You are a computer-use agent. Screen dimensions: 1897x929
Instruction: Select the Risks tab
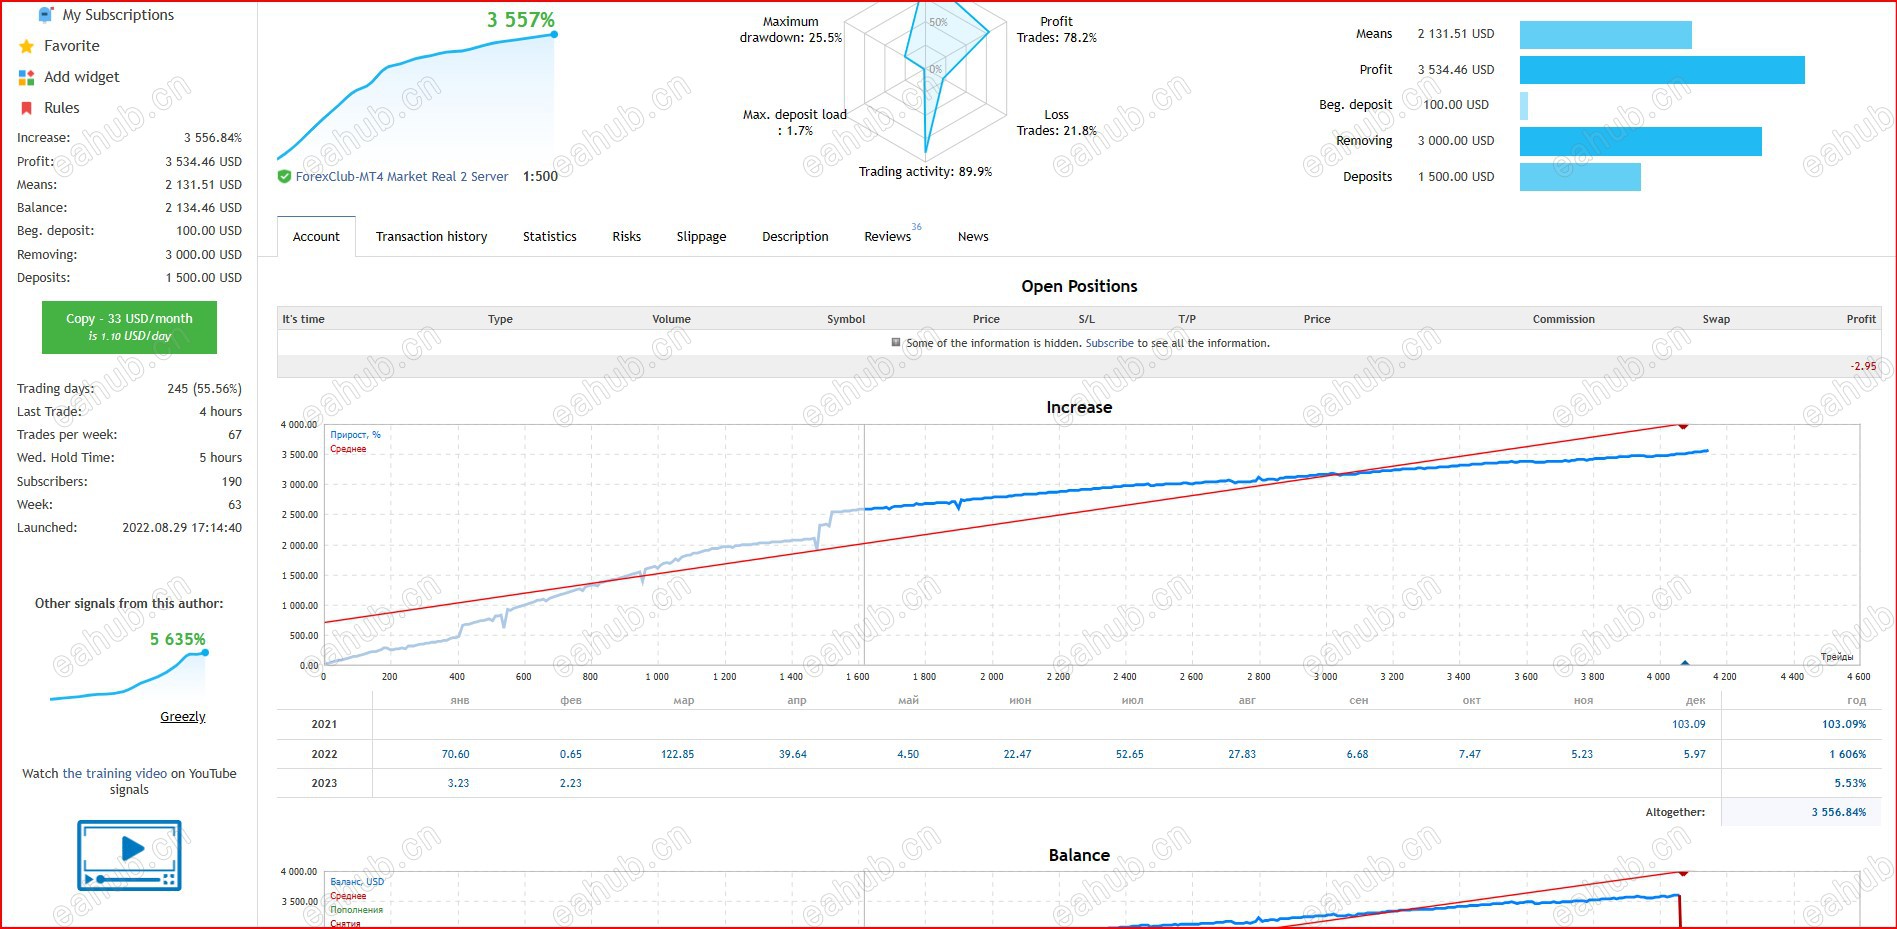(626, 236)
